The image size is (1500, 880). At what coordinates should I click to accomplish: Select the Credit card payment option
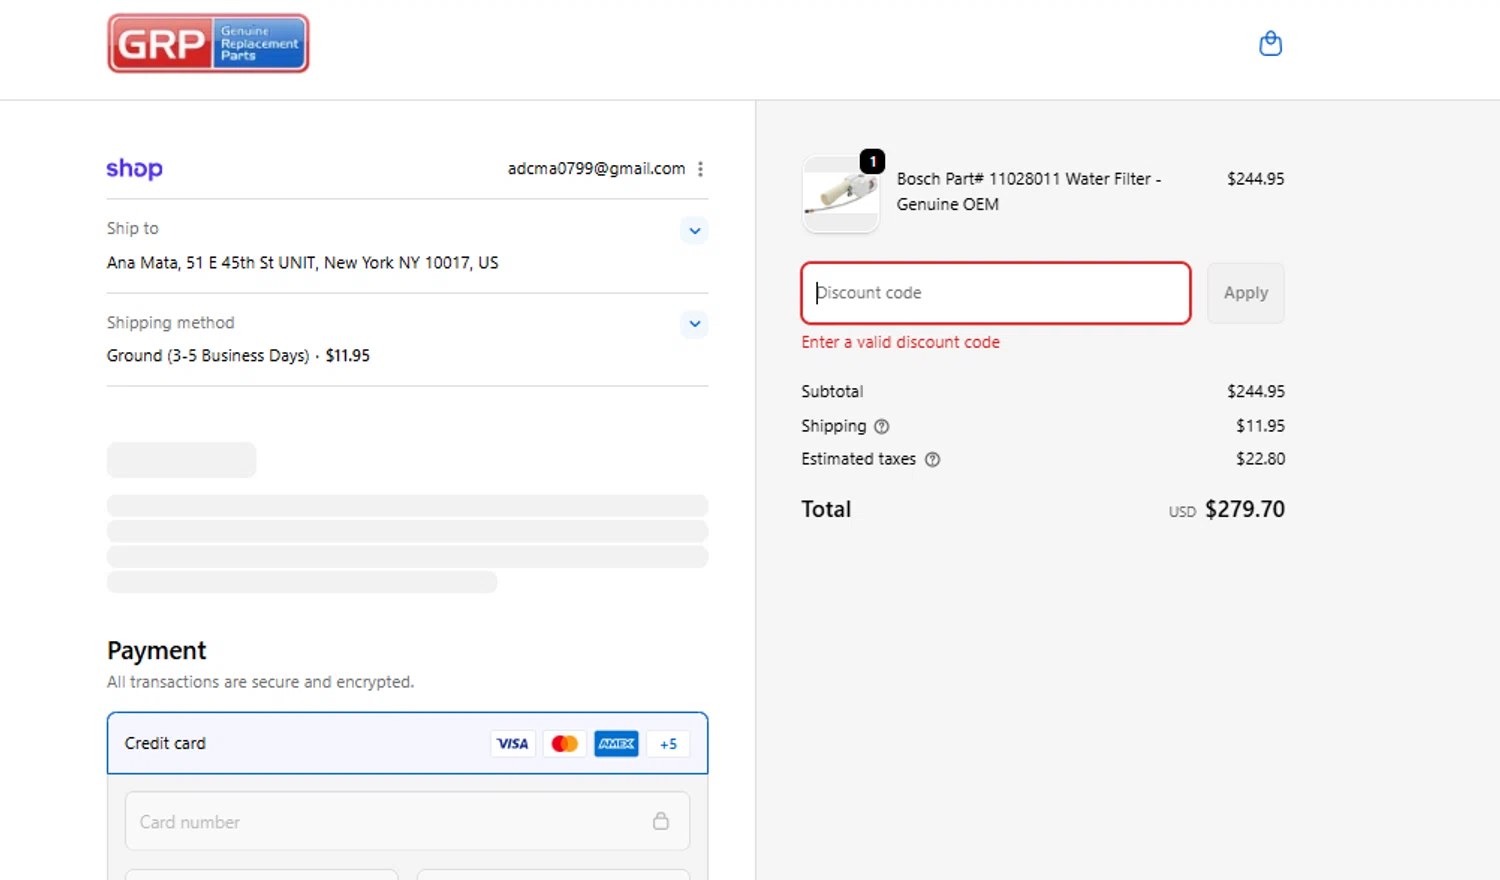408,743
